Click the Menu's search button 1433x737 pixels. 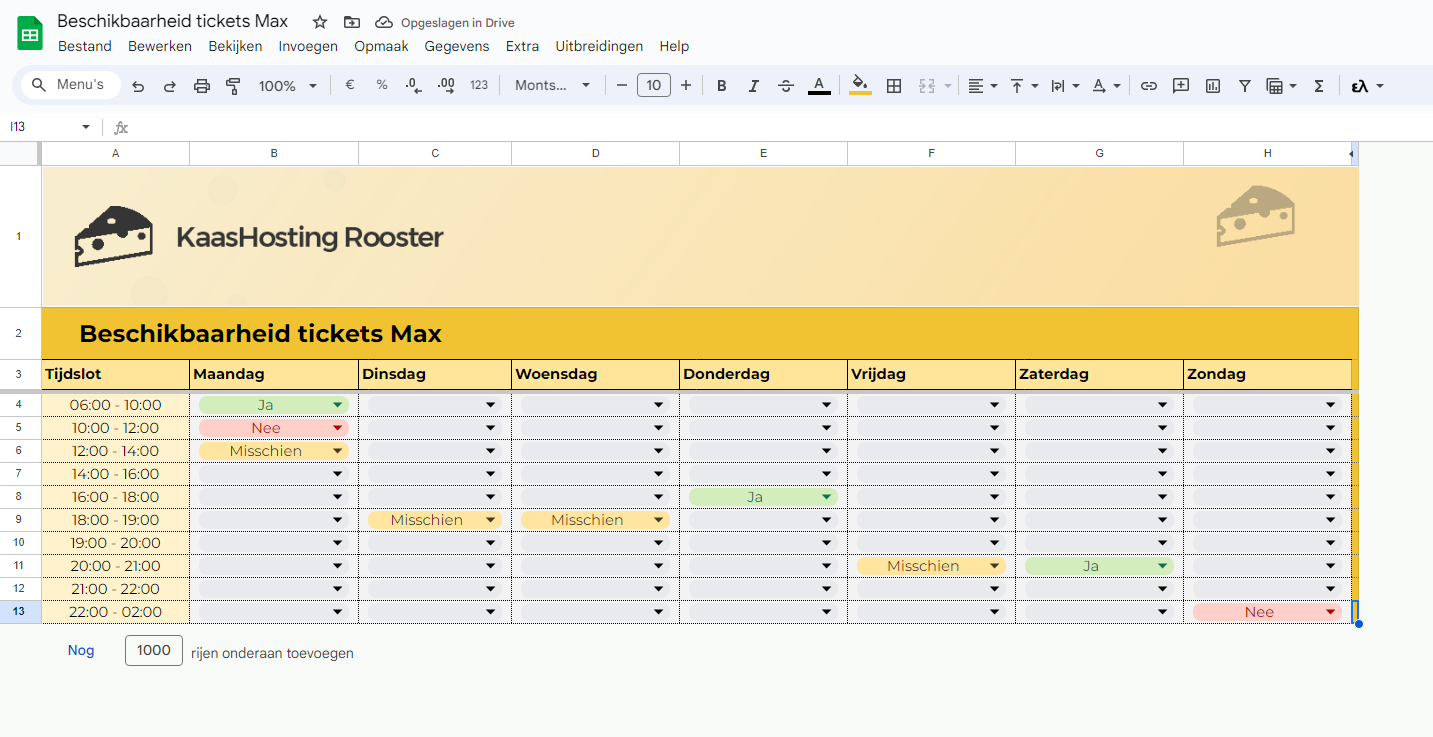pyautogui.click(x=69, y=85)
